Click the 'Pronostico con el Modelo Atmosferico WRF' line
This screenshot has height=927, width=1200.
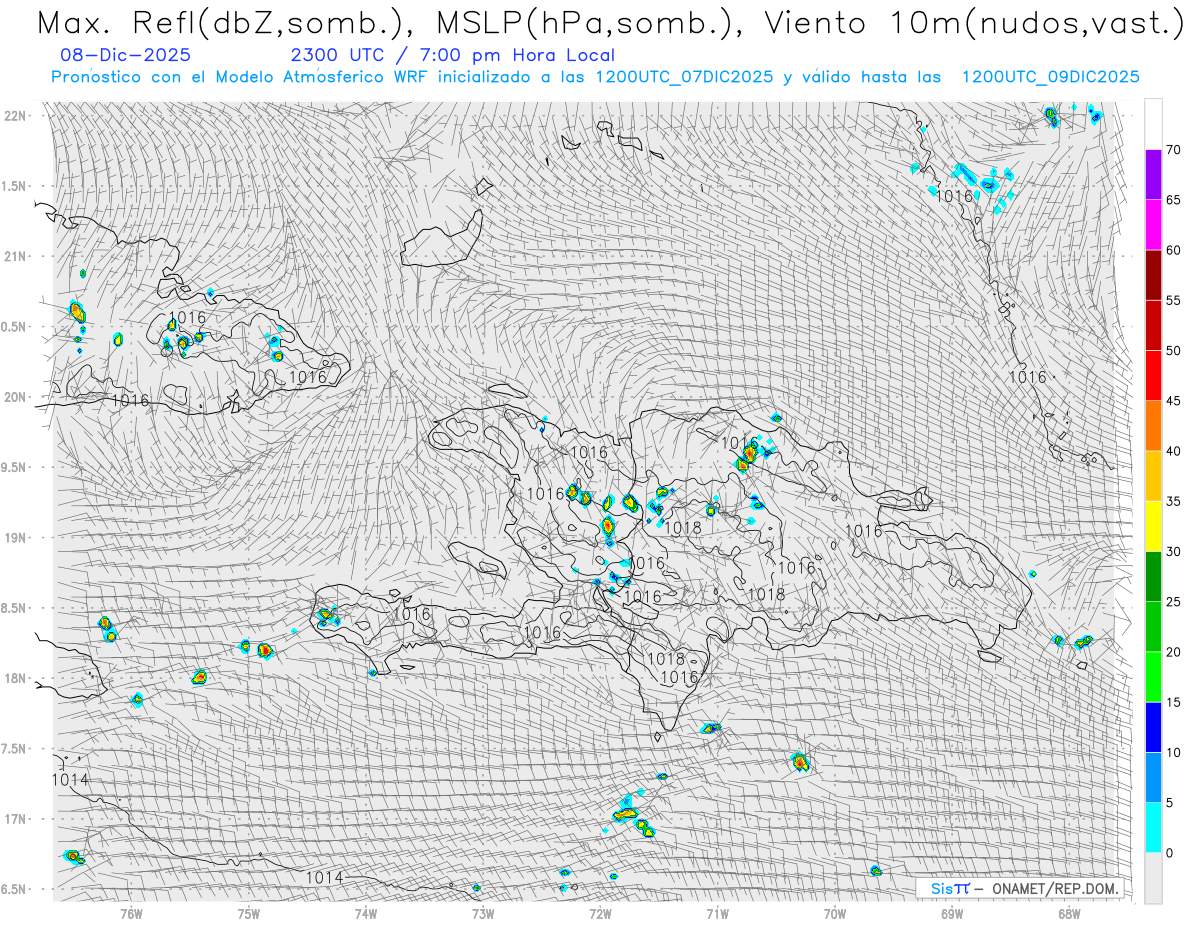click(595, 77)
